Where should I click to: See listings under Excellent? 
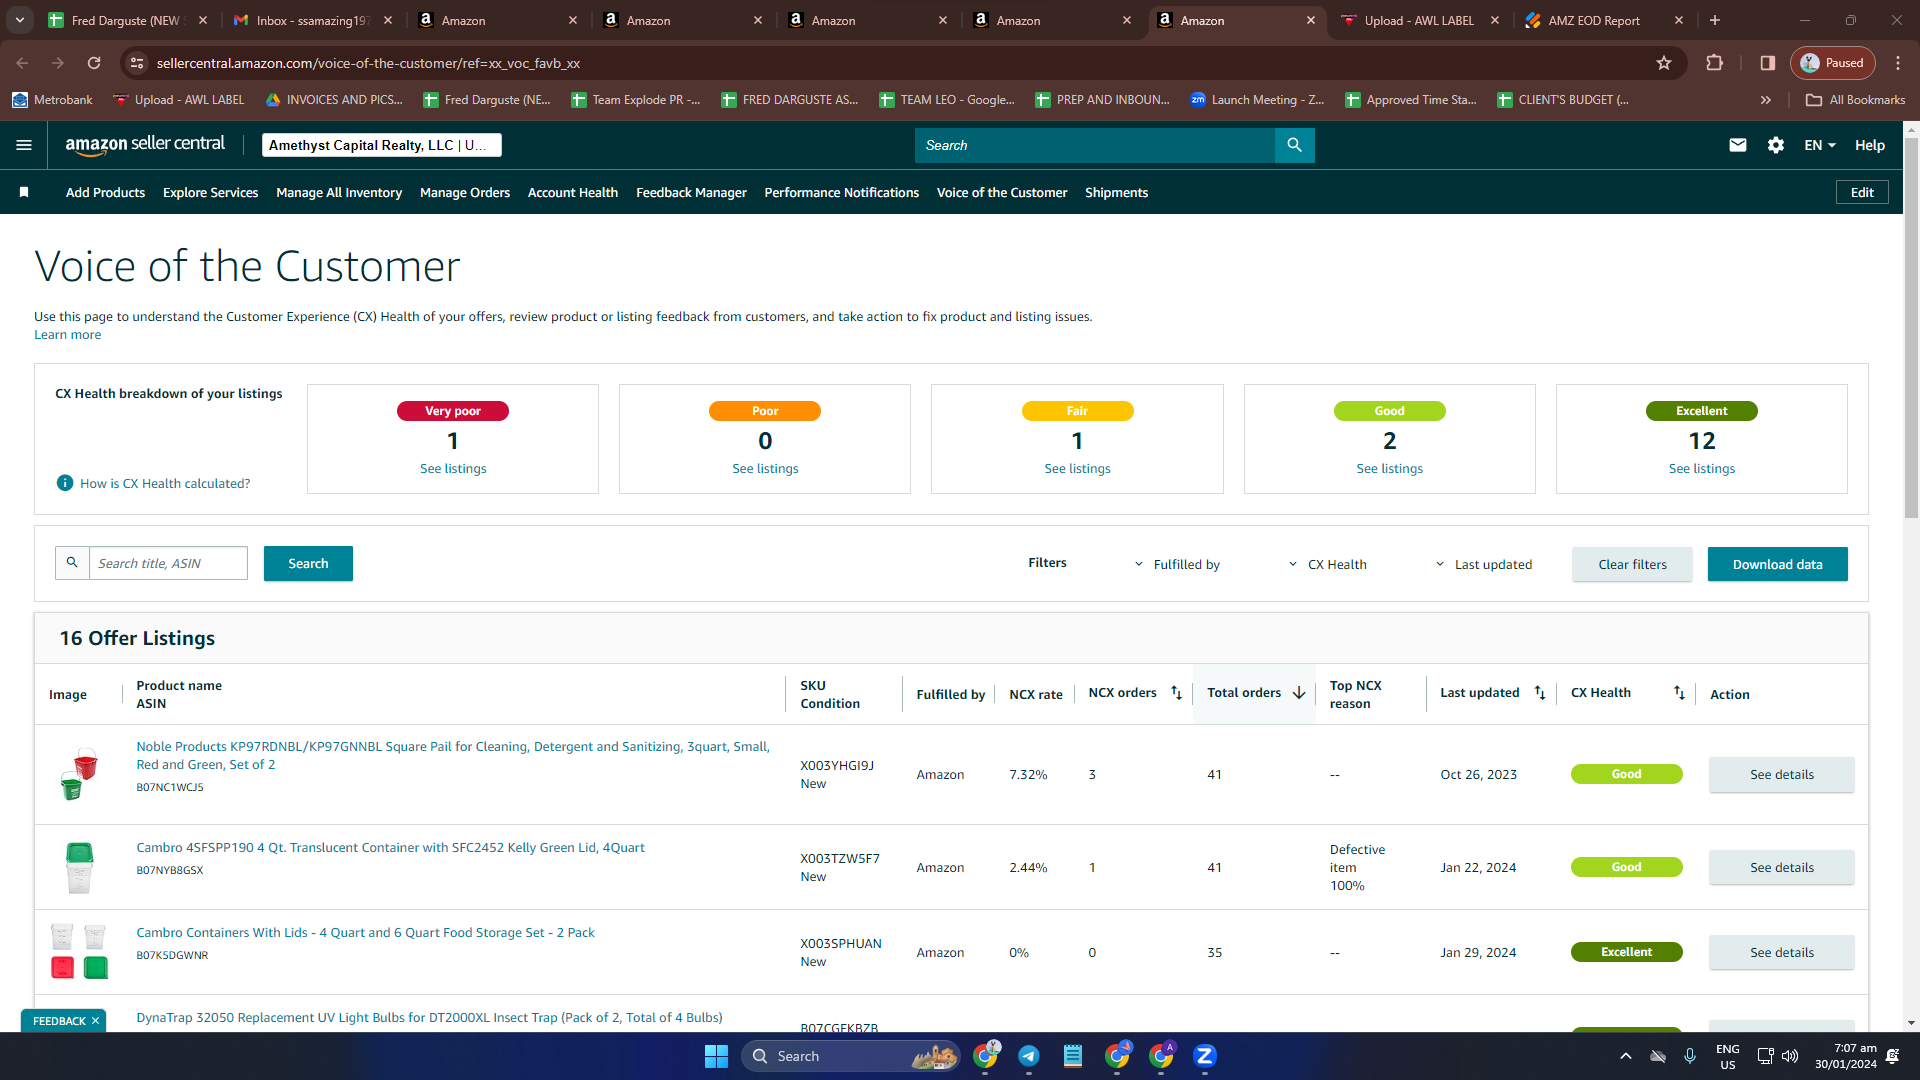coord(1701,468)
